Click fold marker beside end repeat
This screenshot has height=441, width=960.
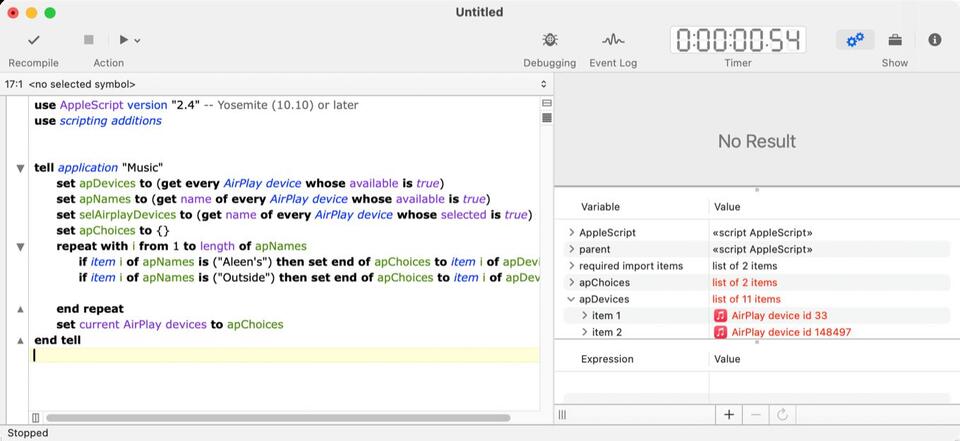[20, 309]
